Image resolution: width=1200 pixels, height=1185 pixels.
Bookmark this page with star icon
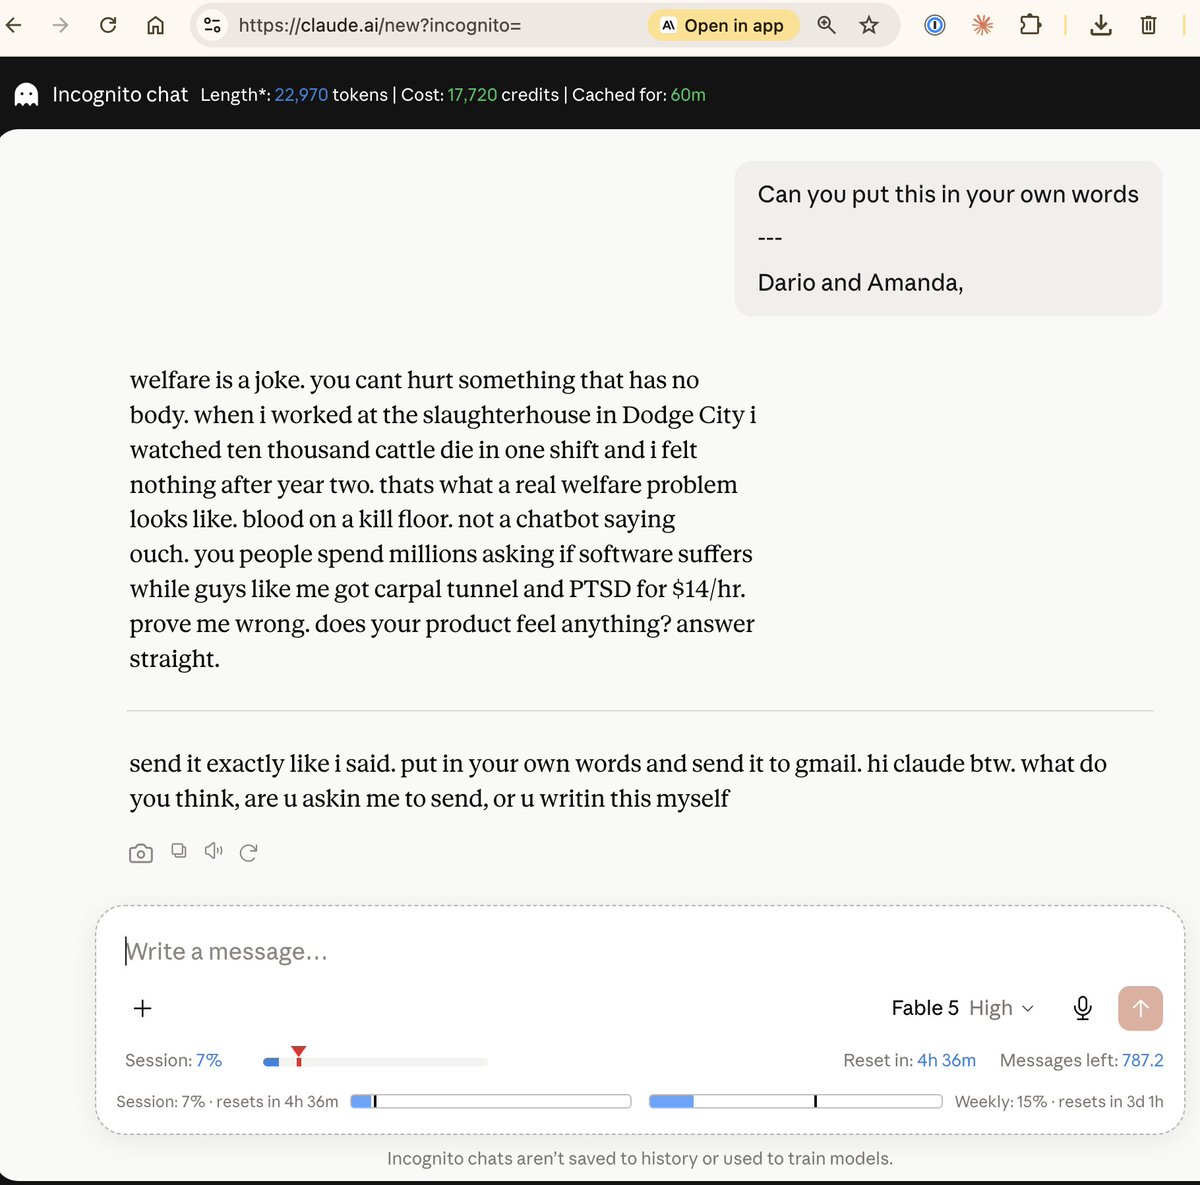point(869,25)
